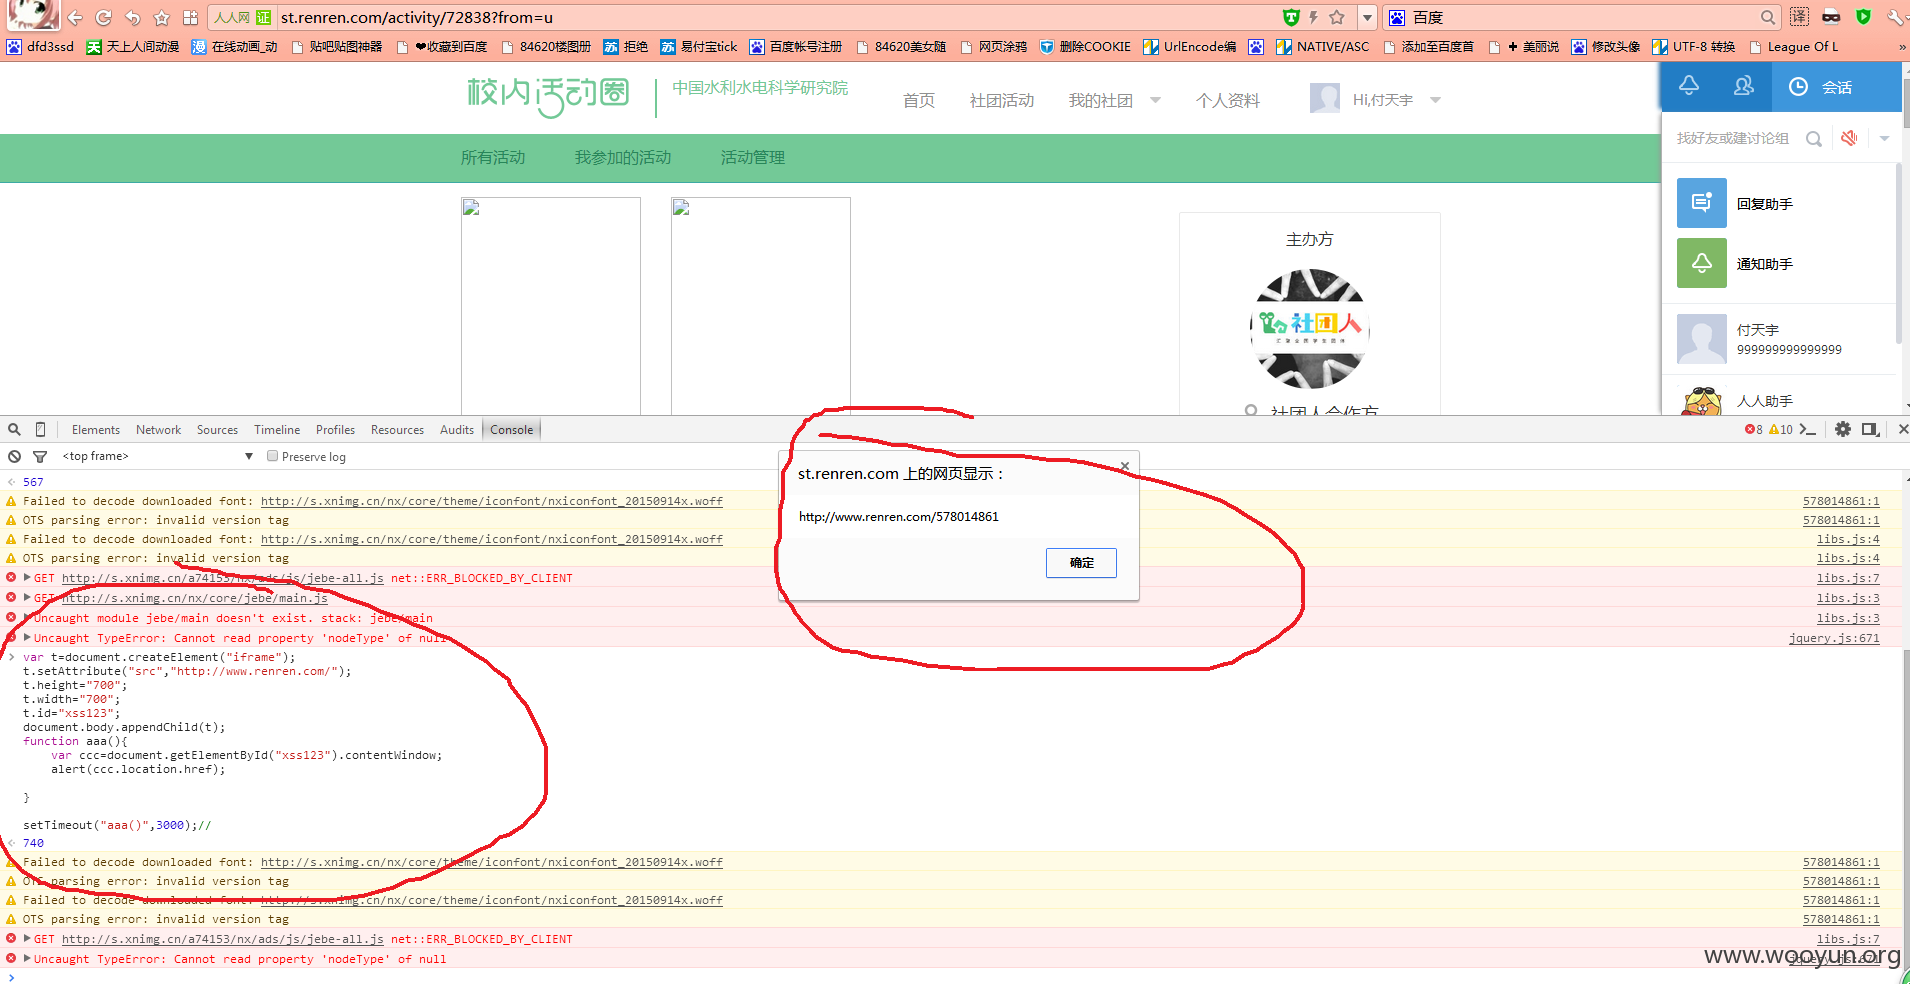Image resolution: width=1910 pixels, height=984 pixels.
Task: Bookmark this page with the address bar star
Action: (x=1337, y=17)
